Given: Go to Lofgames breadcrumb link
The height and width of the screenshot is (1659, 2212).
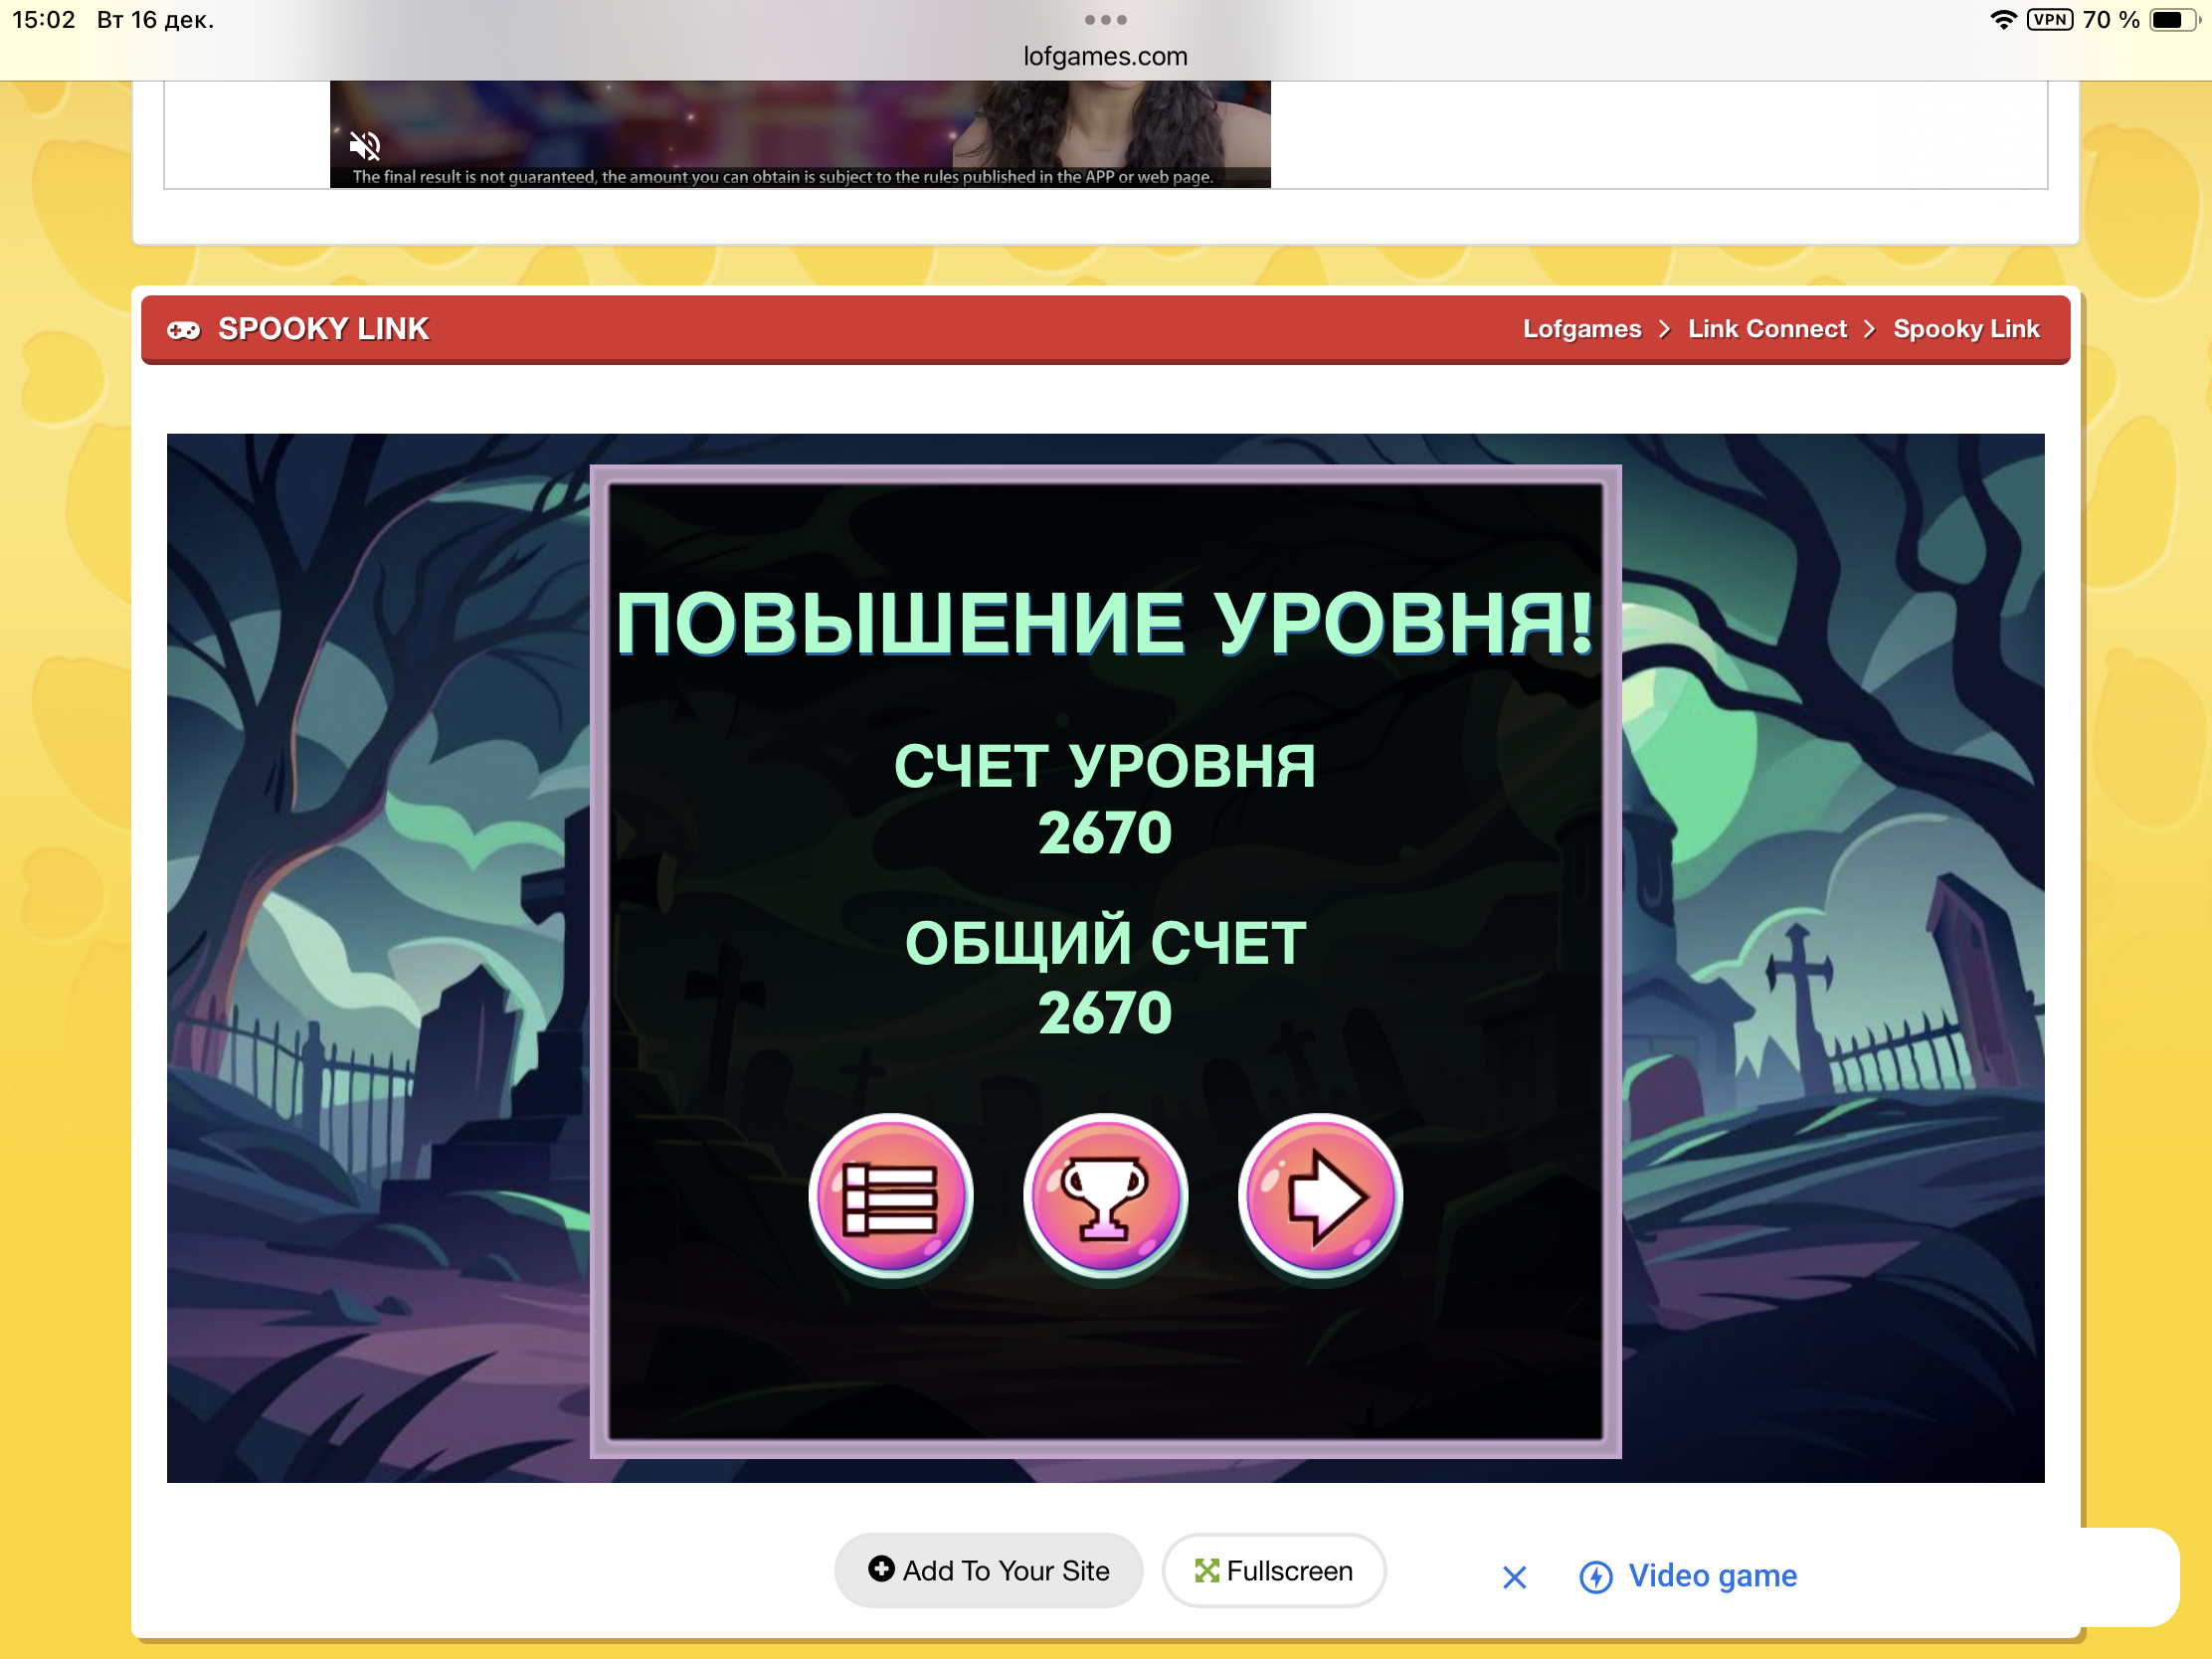Looking at the screenshot, I should (1581, 329).
